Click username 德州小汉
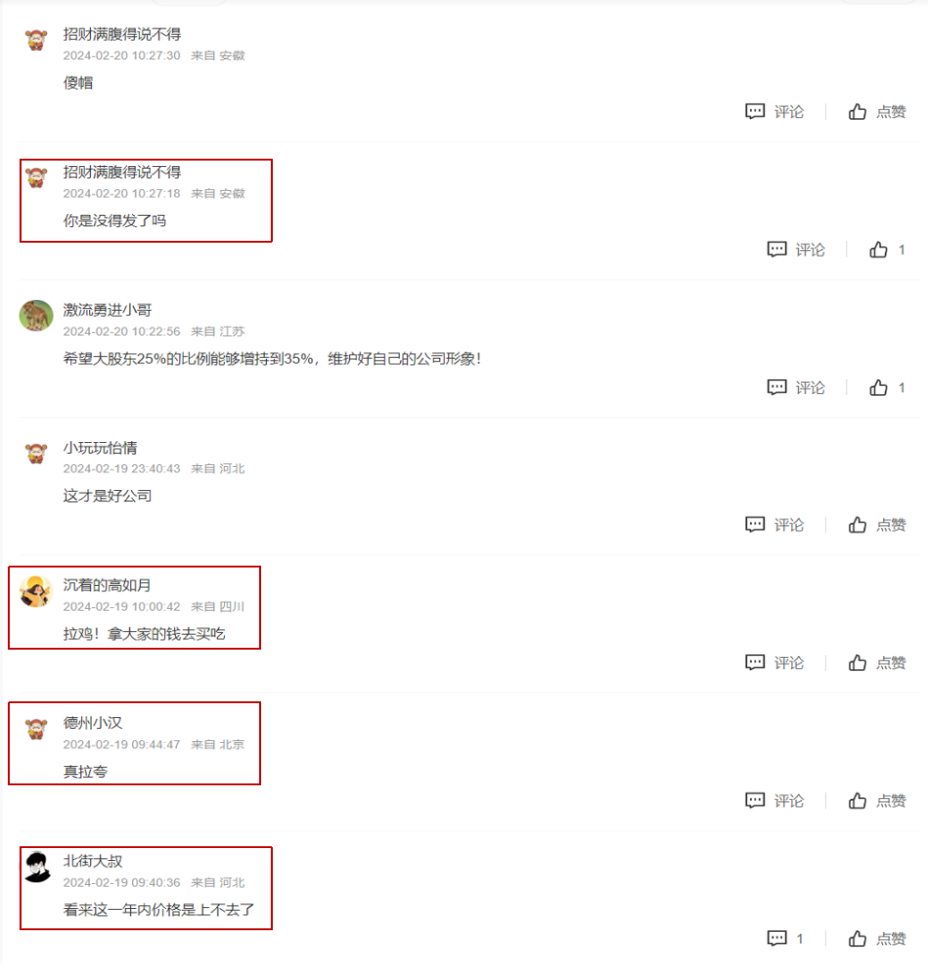This screenshot has height=968, width=928. coord(93,723)
